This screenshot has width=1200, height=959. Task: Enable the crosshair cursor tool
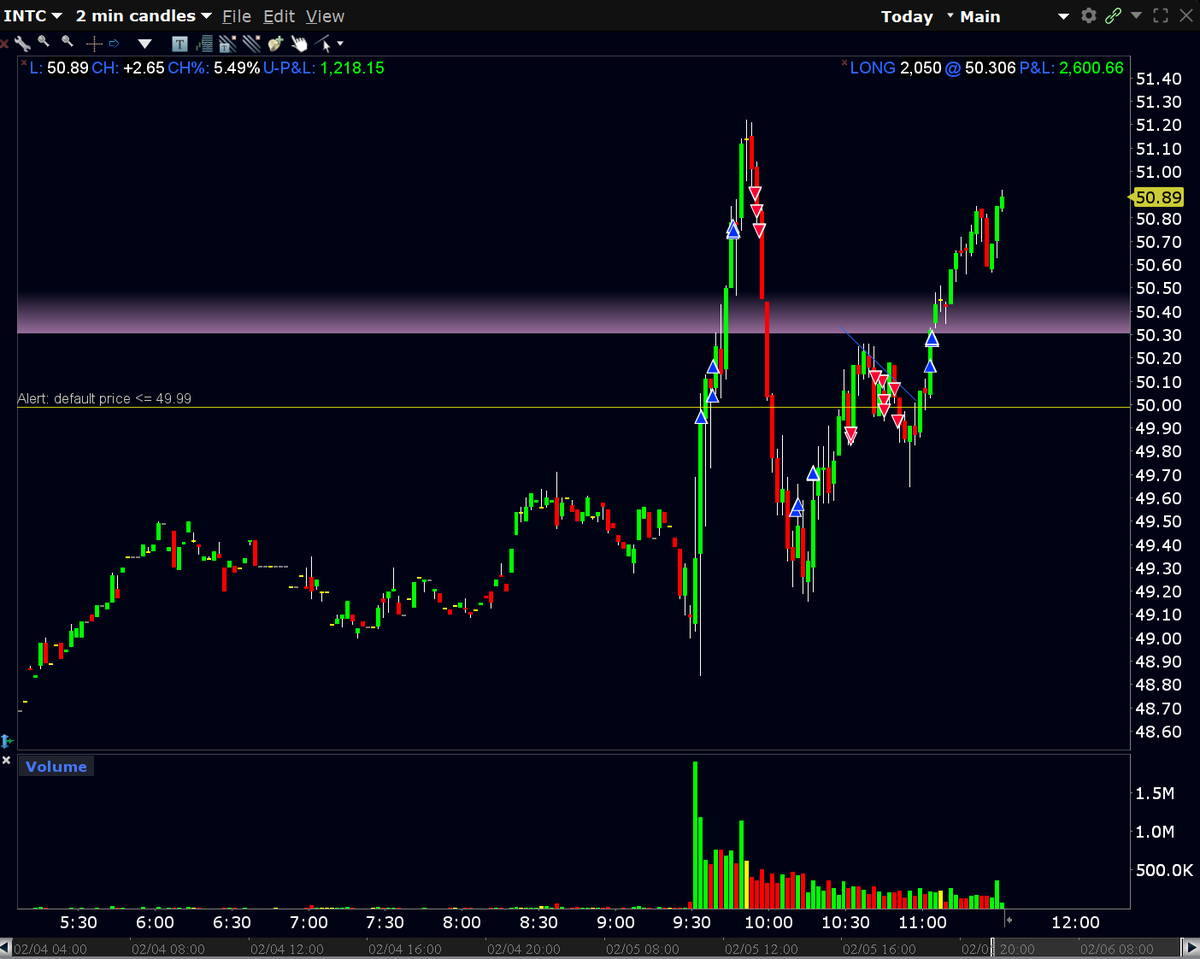pos(94,44)
